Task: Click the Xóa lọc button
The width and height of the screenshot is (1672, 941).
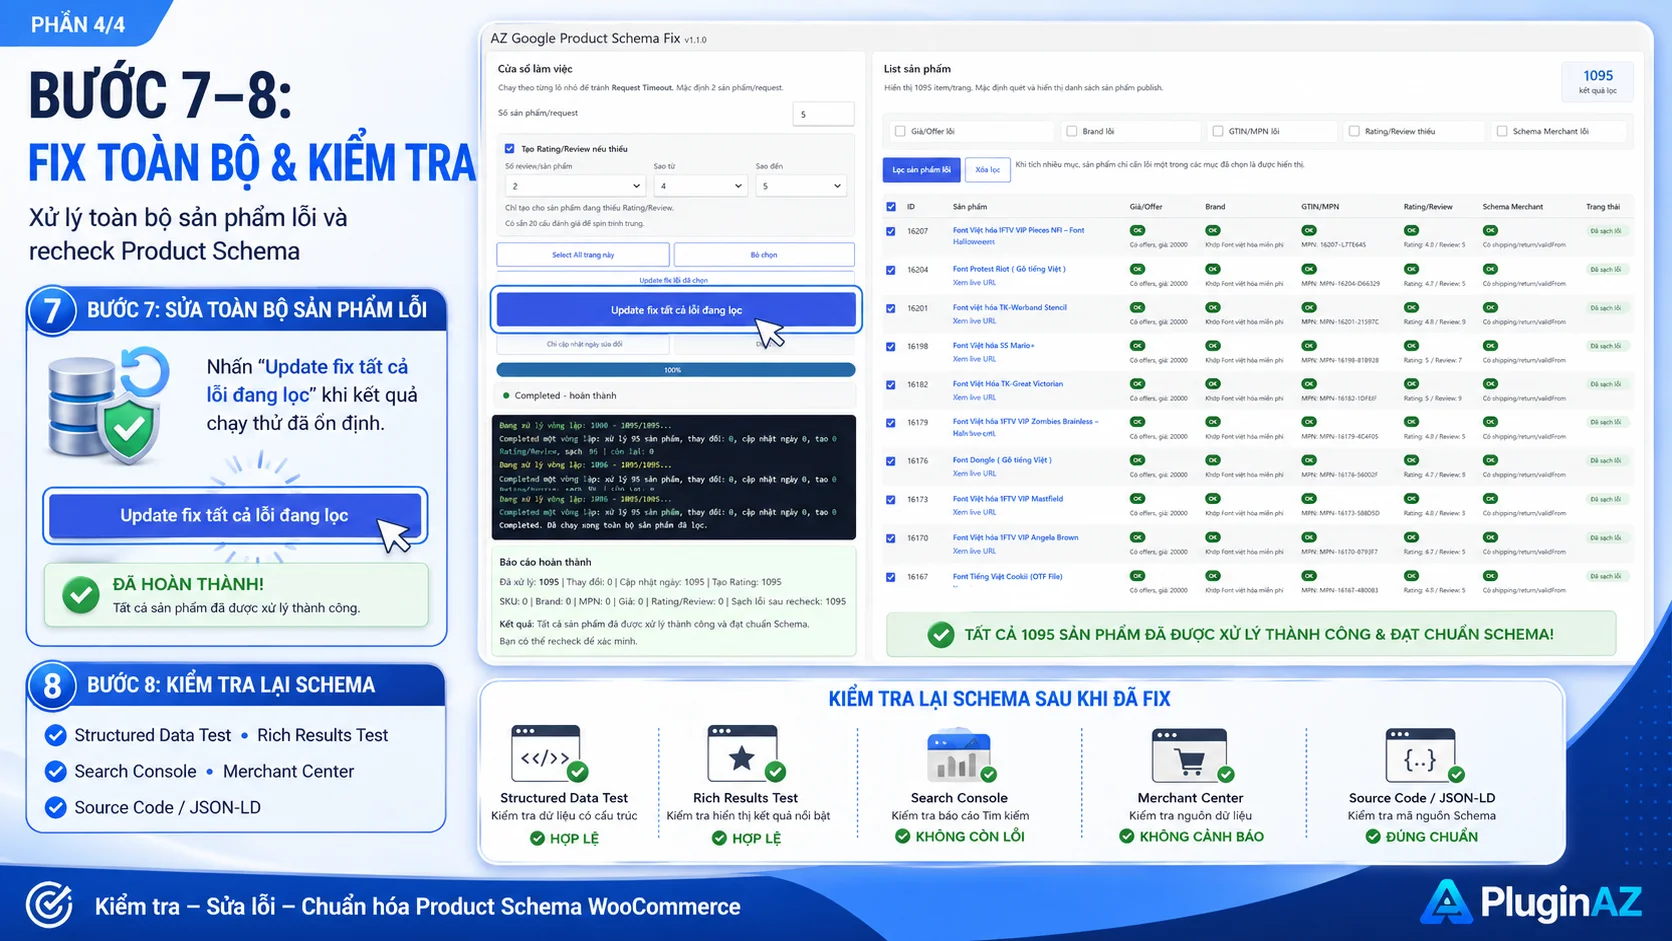Action: click(988, 170)
